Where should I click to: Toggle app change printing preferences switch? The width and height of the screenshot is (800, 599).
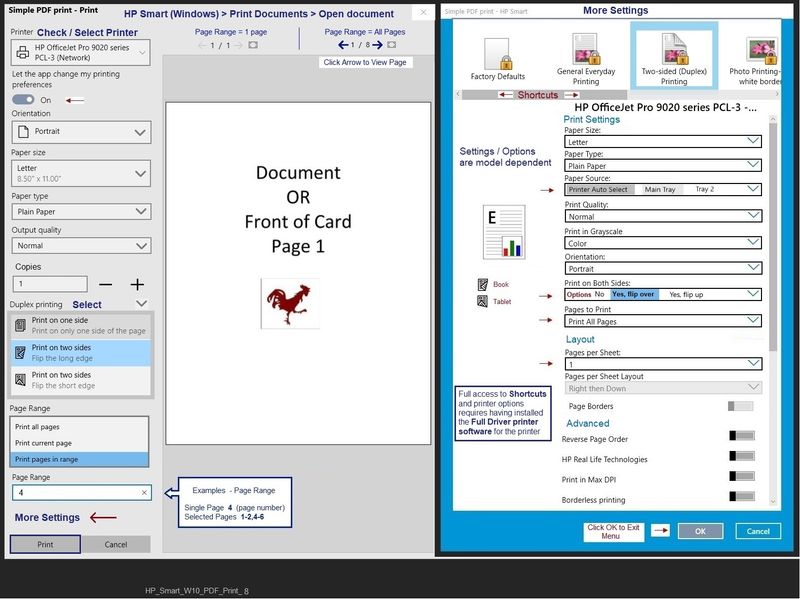(x=23, y=99)
